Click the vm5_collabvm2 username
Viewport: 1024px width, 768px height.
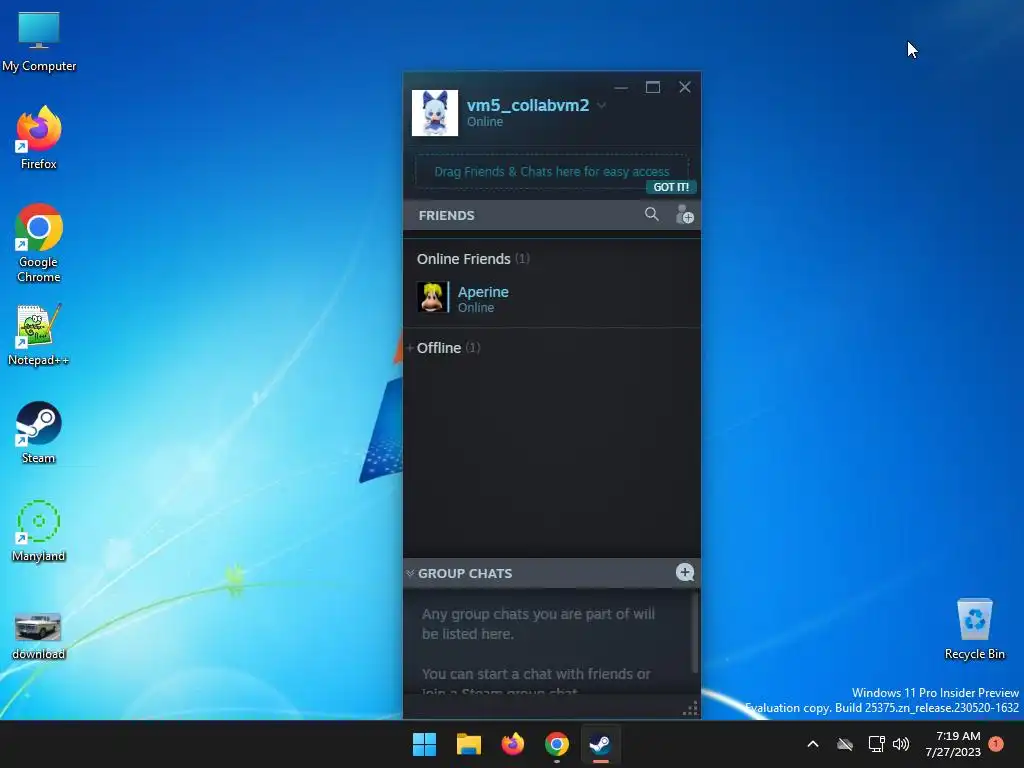tap(528, 105)
